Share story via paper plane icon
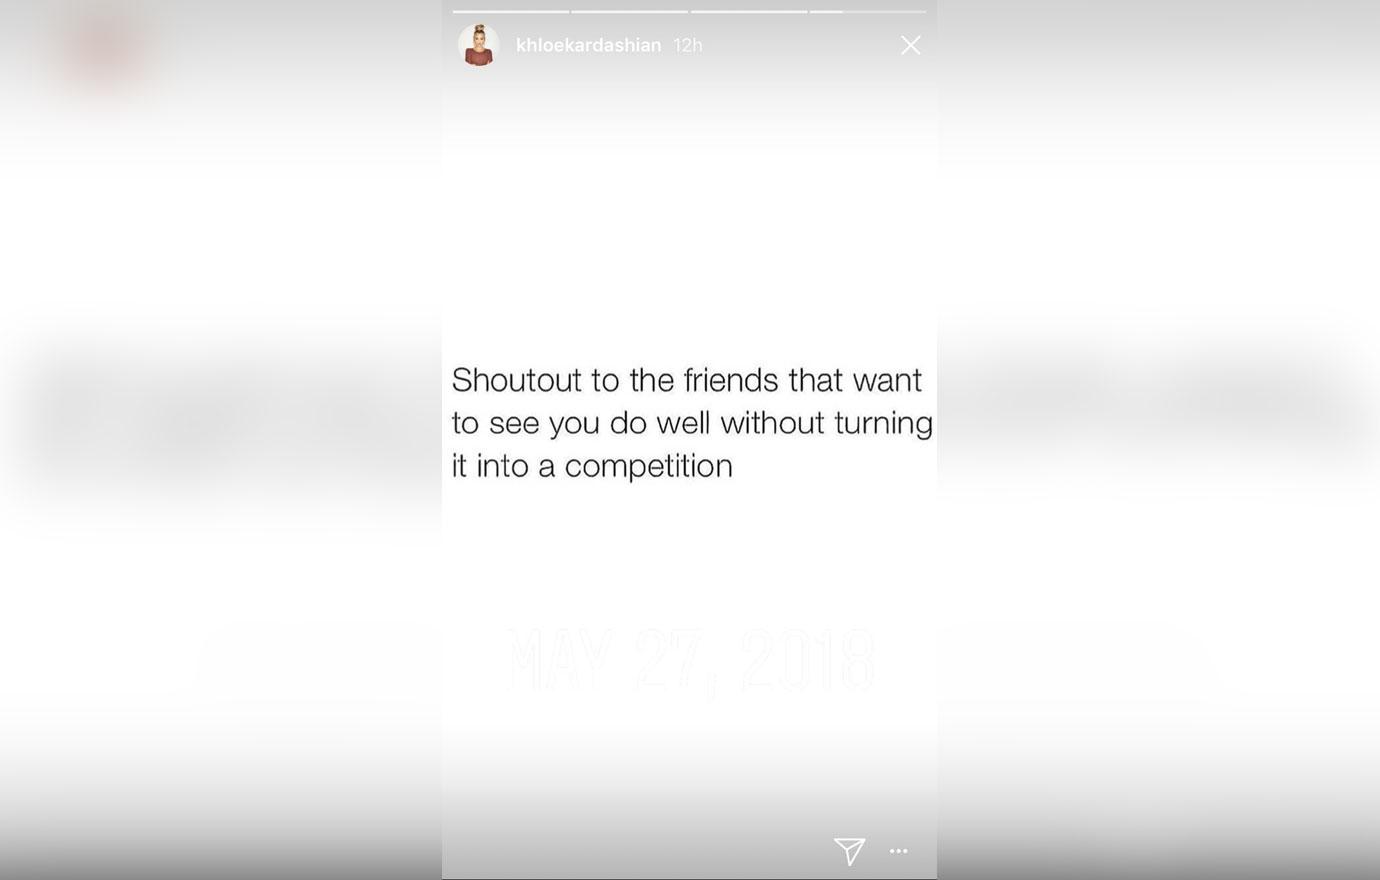This screenshot has height=880, width=1380. pos(849,851)
